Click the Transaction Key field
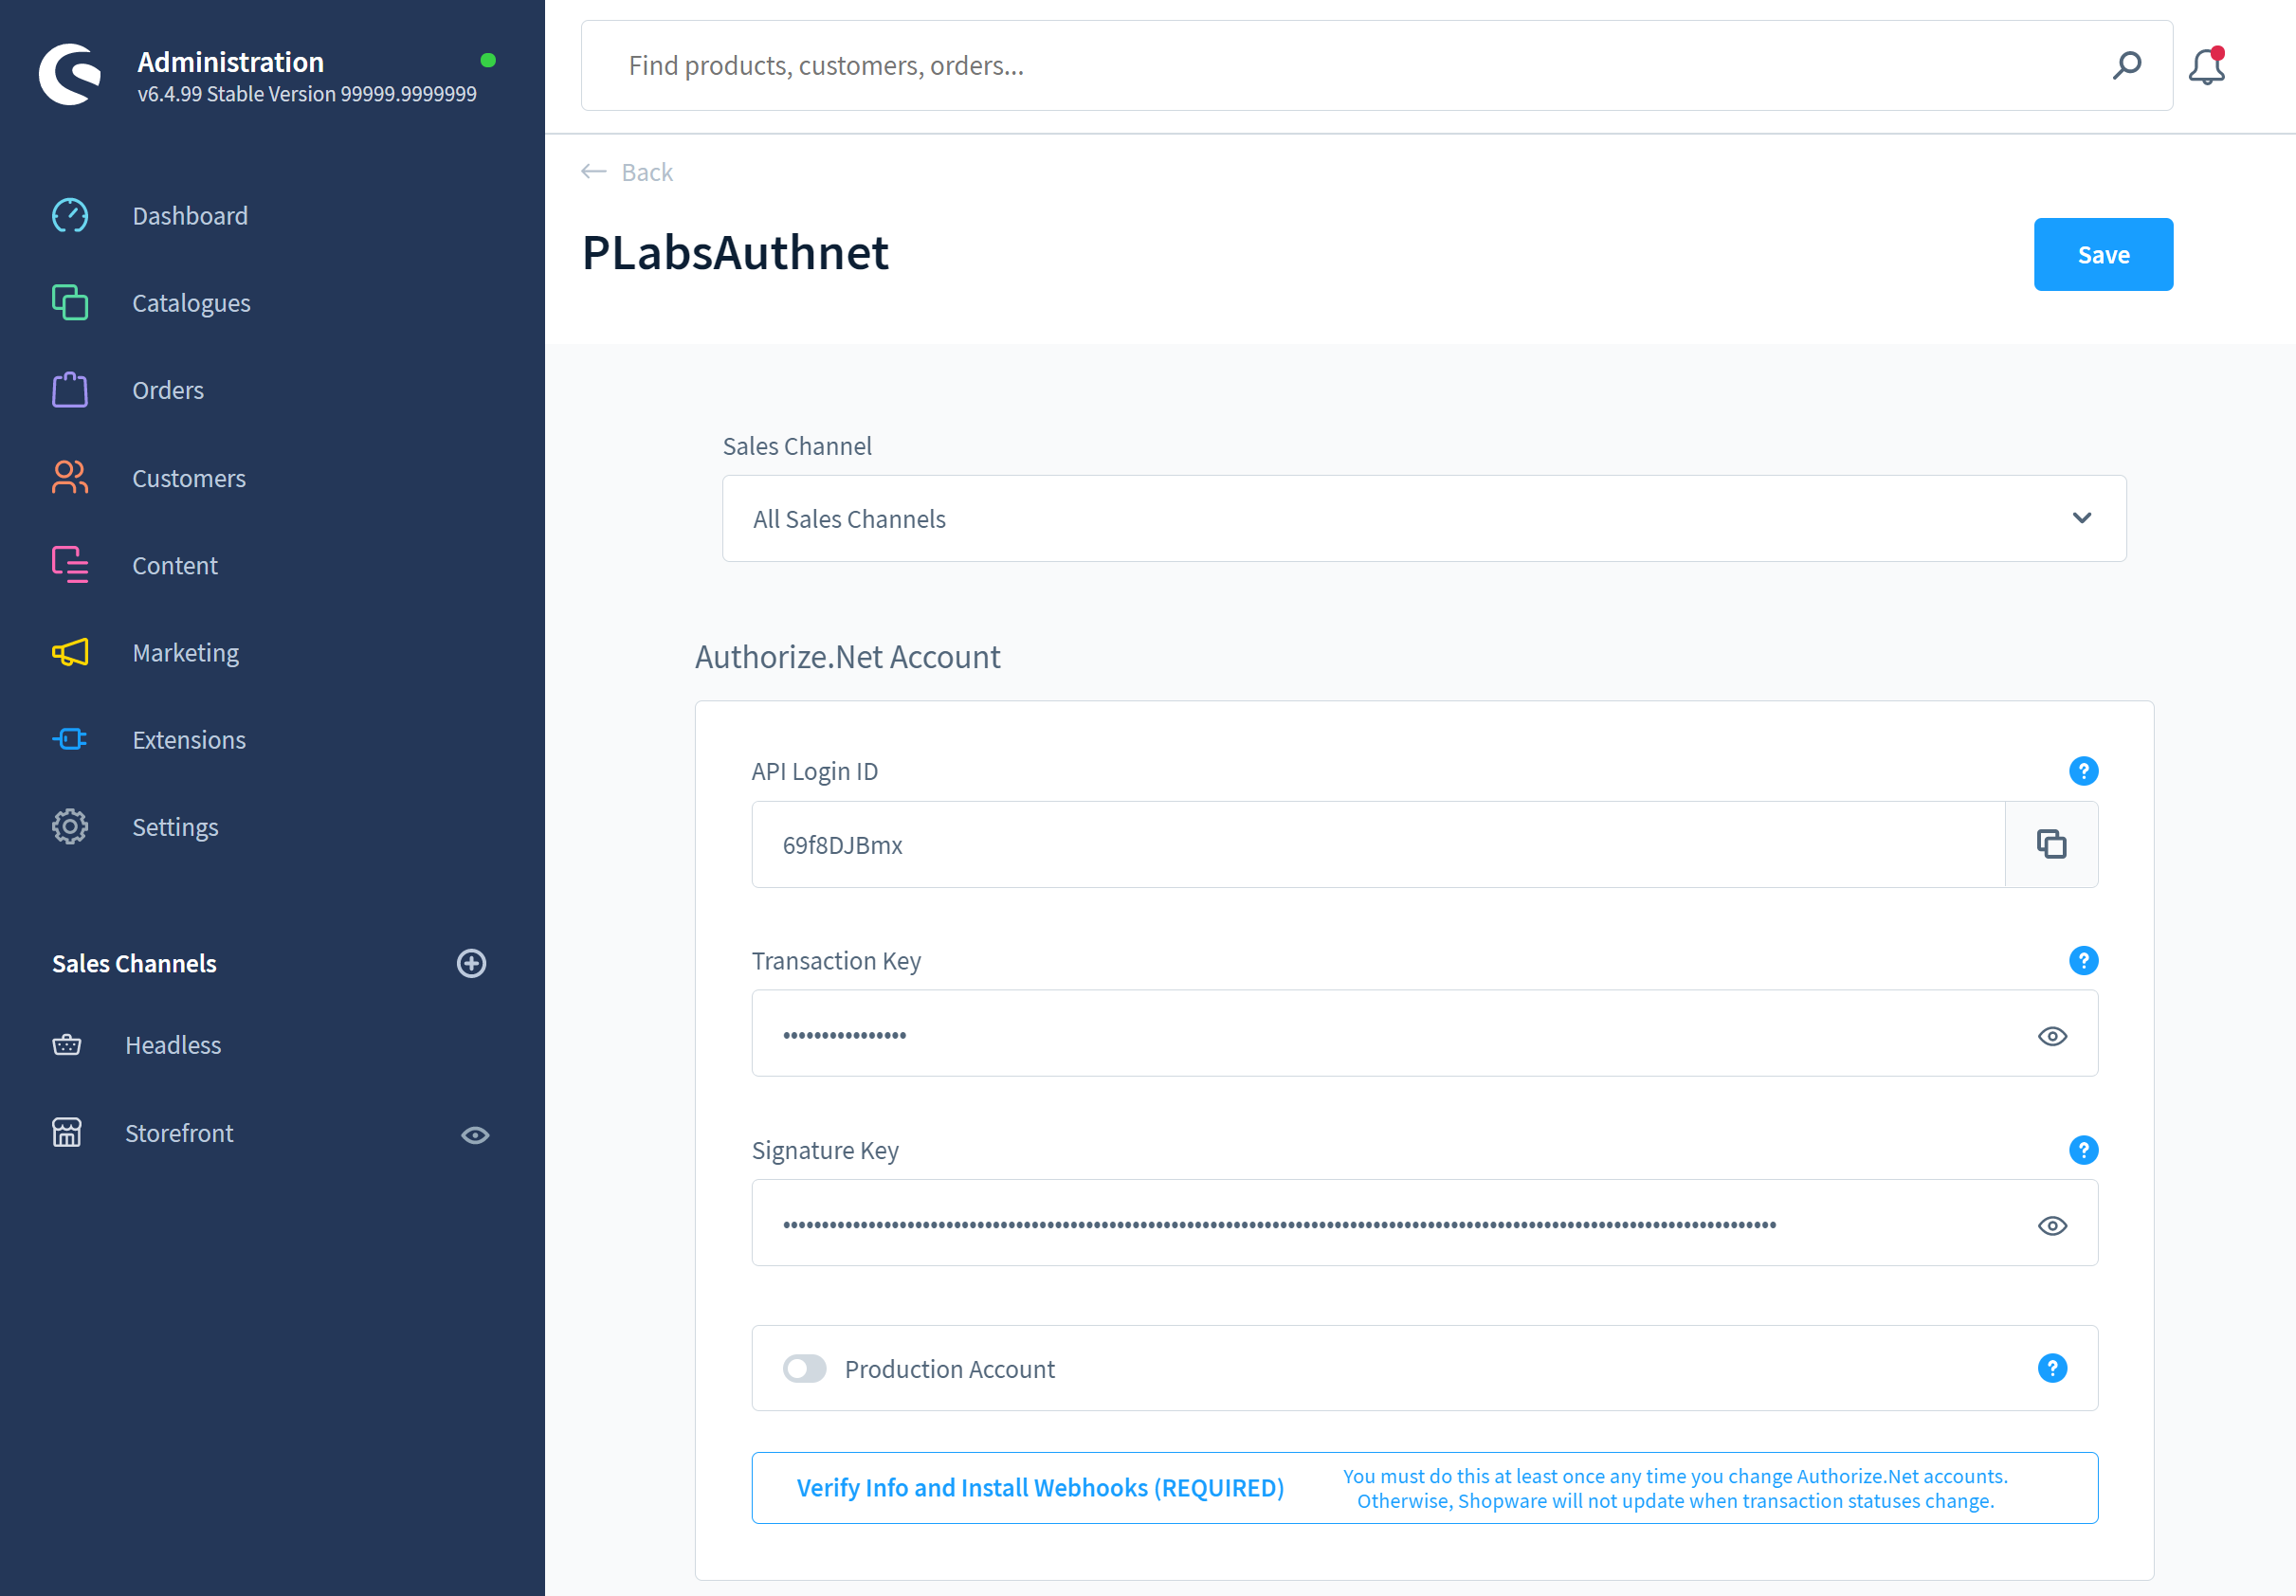The height and width of the screenshot is (1596, 2296). (1424, 1034)
